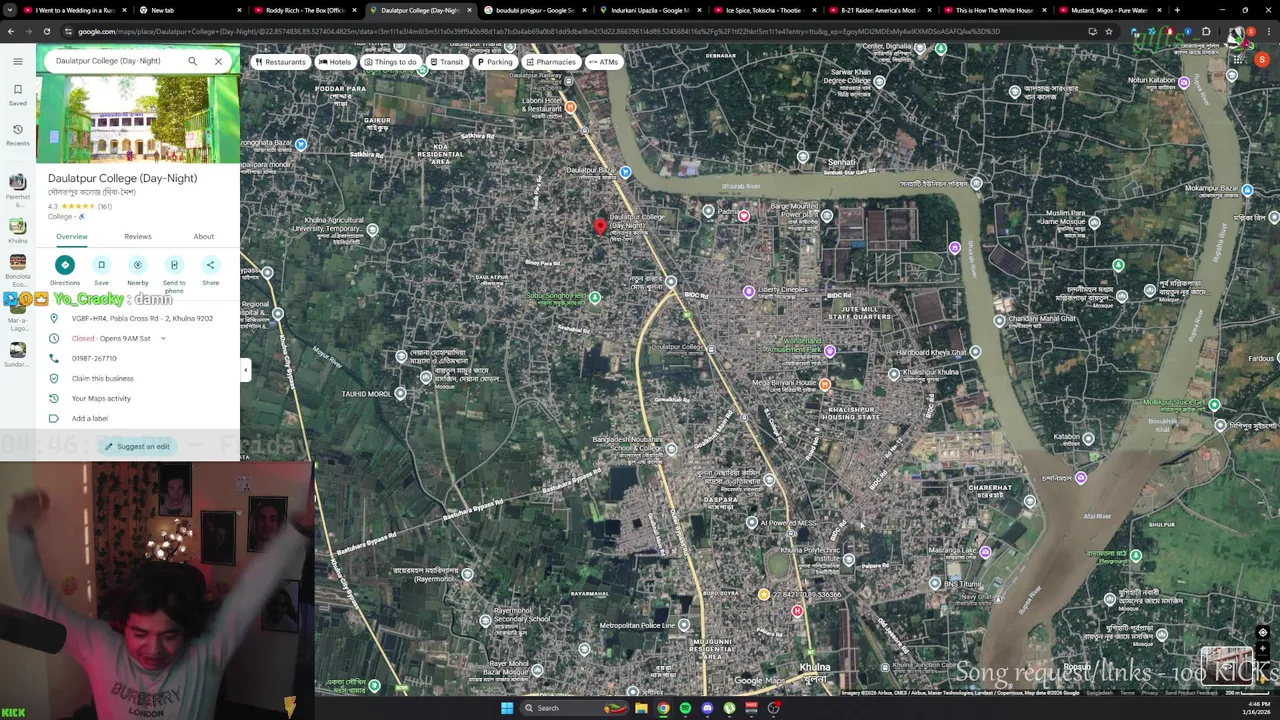Open Chrome extensions puzzle icon
Screen dimensions: 1280x720
click(1206, 31)
